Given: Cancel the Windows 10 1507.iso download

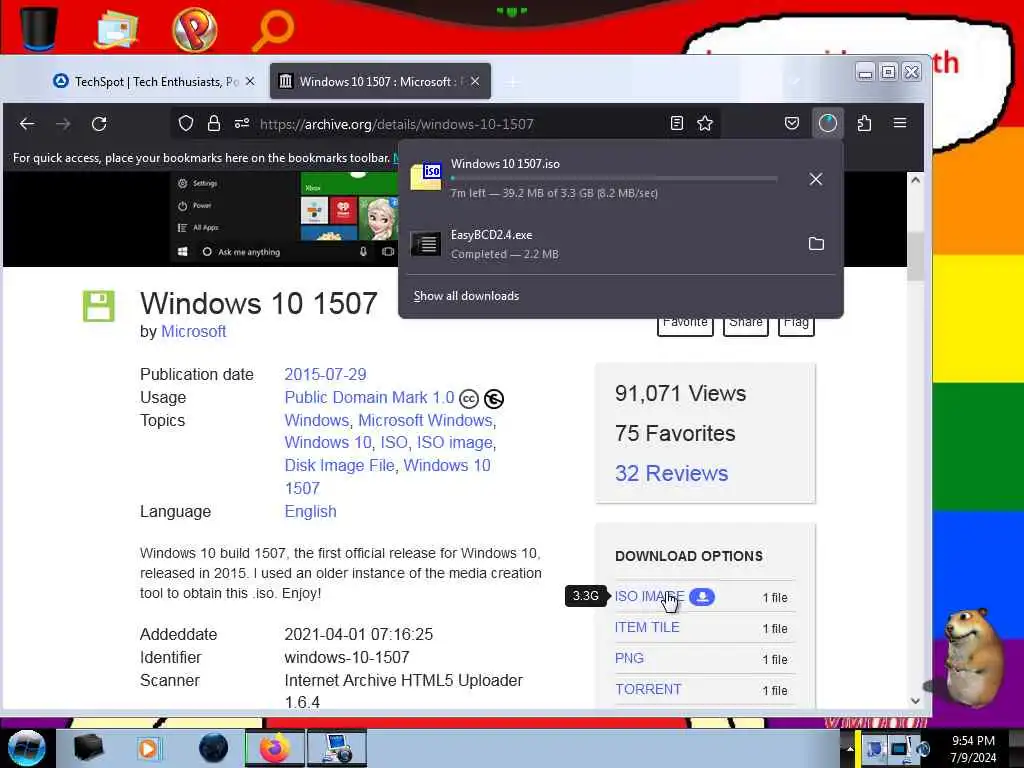Looking at the screenshot, I should click(816, 179).
